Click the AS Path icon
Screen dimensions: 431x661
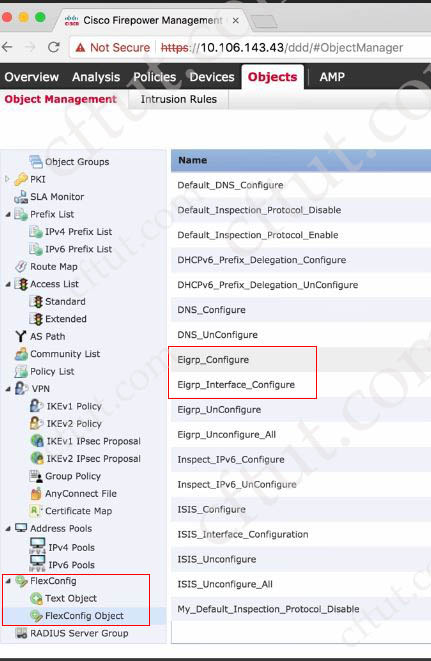[x=21, y=336]
